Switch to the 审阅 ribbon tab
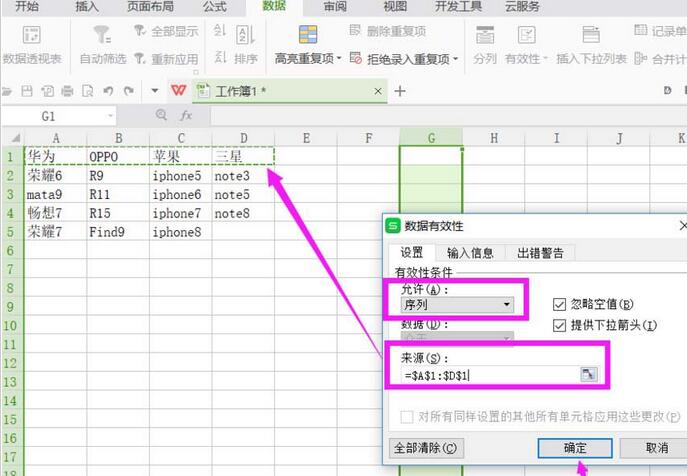The image size is (687, 476). pyautogui.click(x=335, y=7)
